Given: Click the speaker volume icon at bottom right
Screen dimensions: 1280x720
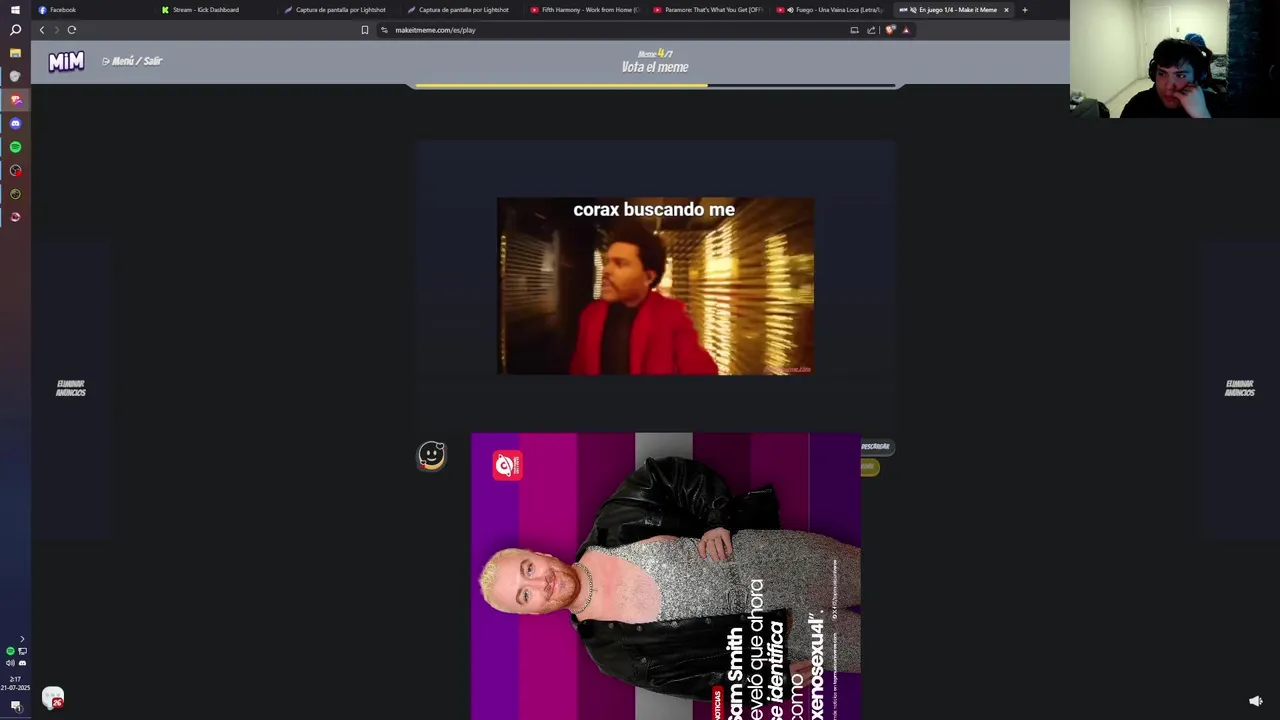Looking at the screenshot, I should (1256, 701).
